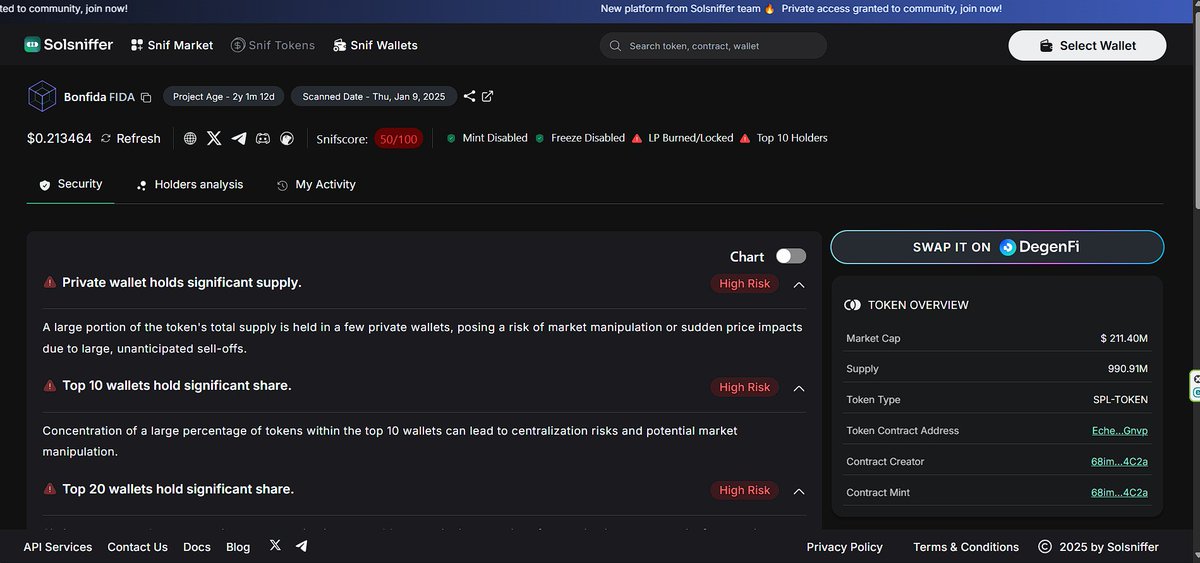Copy the FIDA token address icon
This screenshot has height=563, width=1200.
(x=146, y=98)
